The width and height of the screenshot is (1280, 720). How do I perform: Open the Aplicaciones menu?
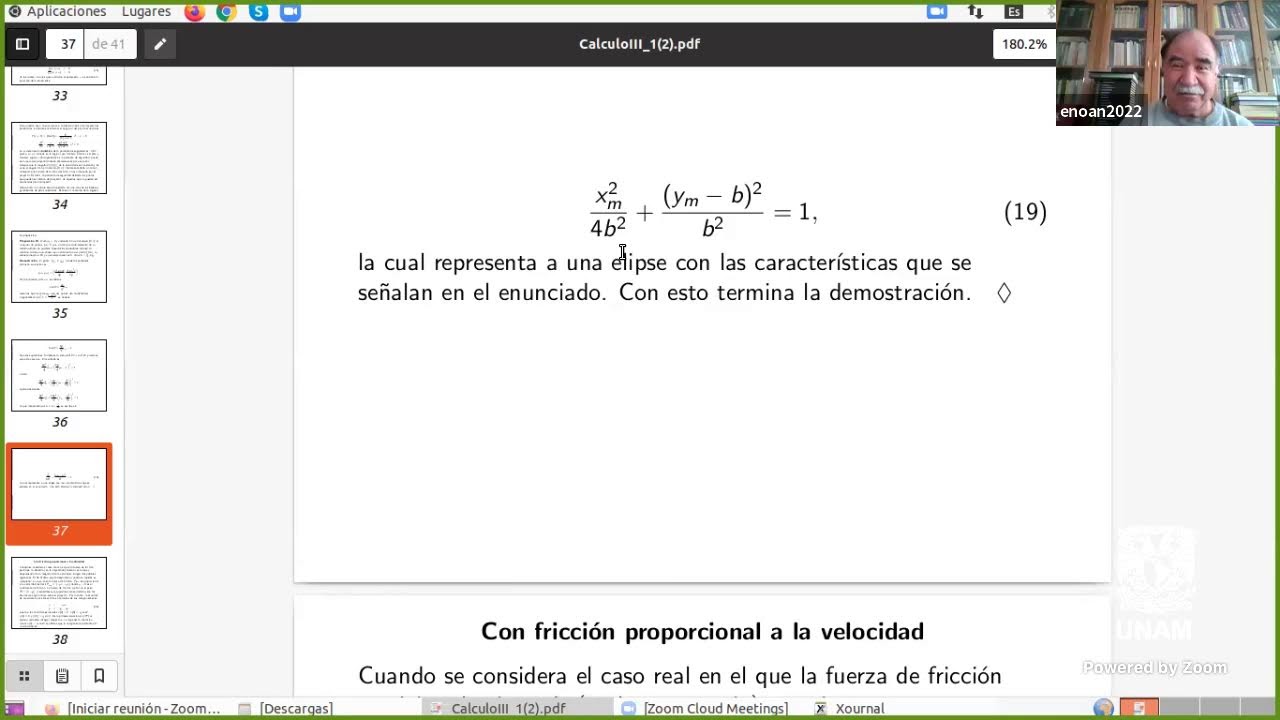57,11
